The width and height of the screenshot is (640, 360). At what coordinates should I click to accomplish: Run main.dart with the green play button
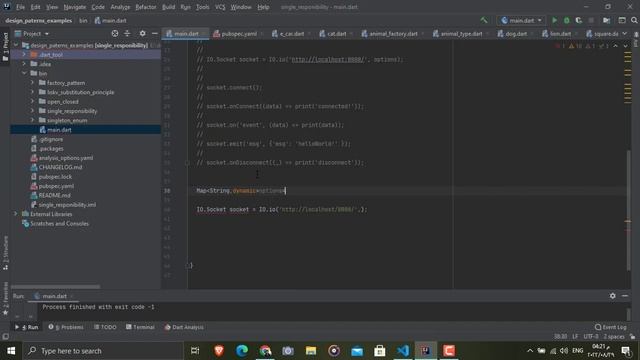coord(554,20)
